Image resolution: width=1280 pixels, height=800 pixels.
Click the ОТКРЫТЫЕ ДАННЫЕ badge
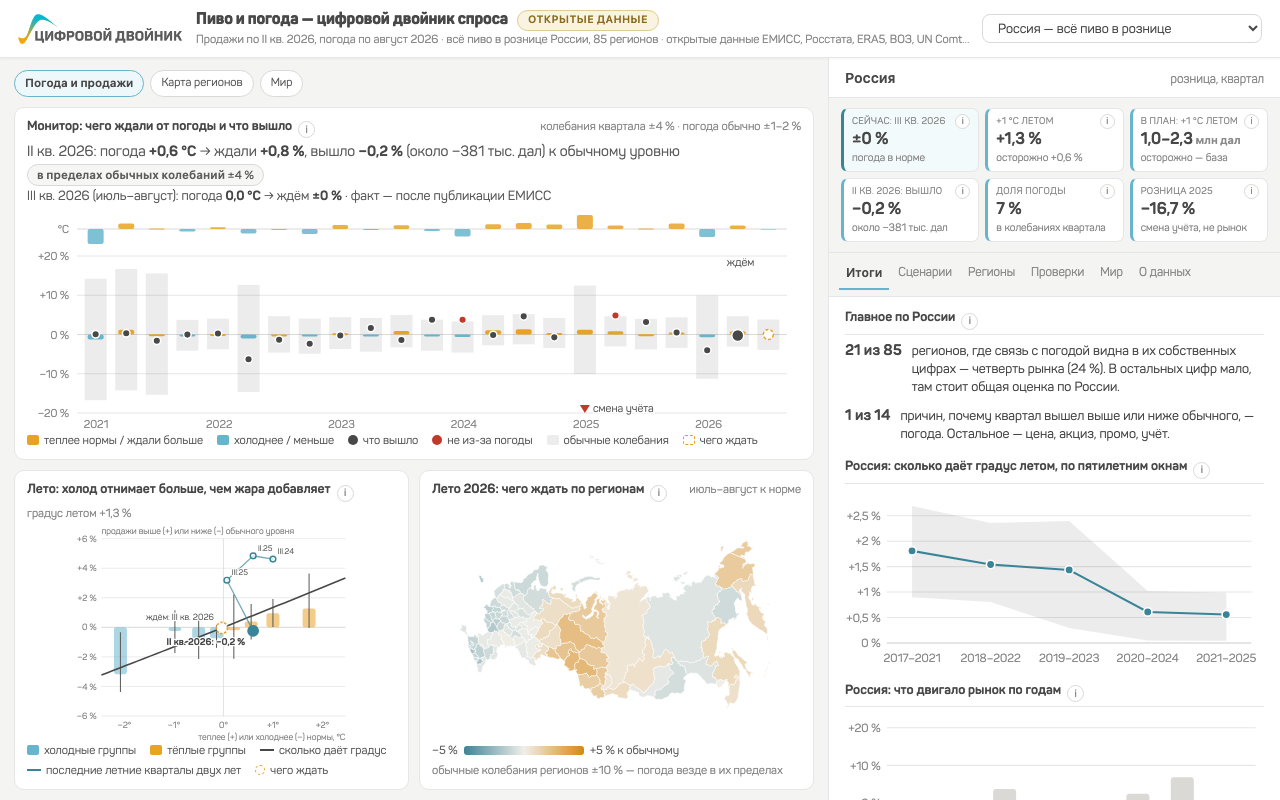(588, 20)
